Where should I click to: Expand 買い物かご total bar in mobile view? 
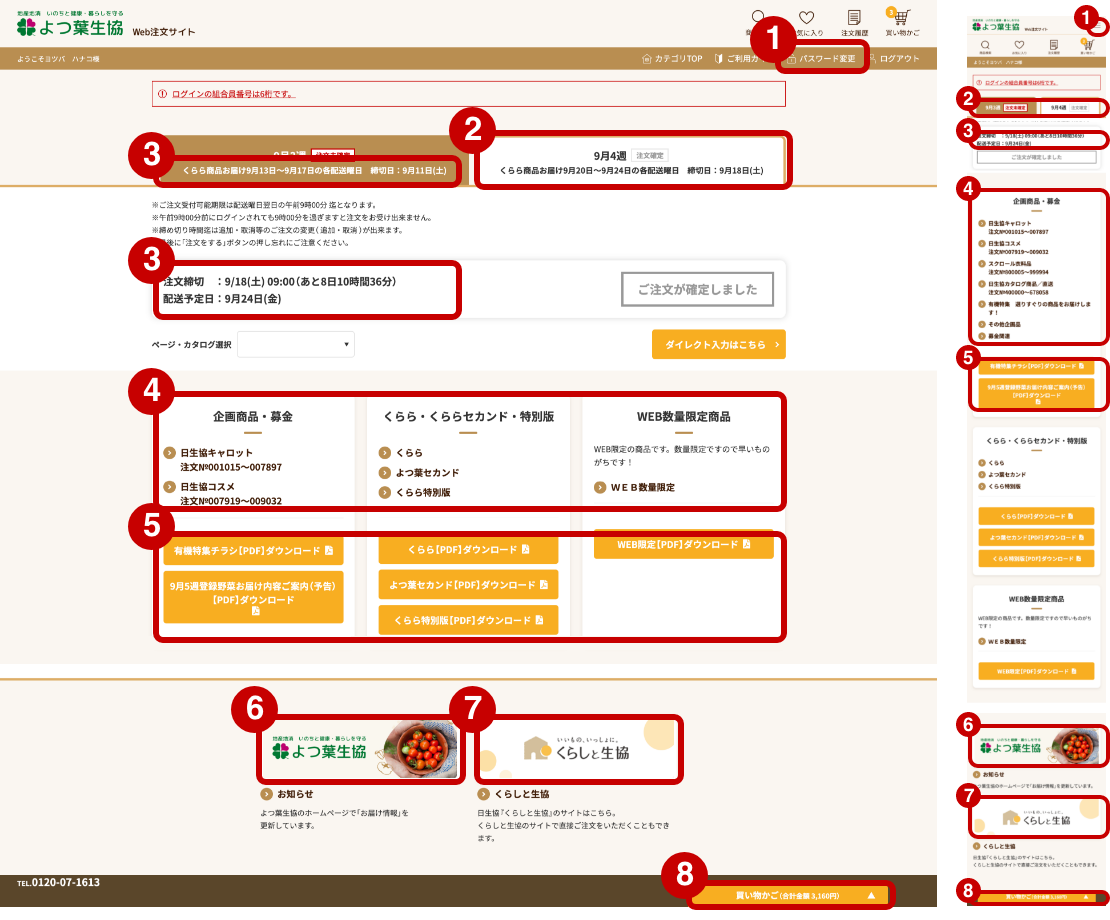1036,897
